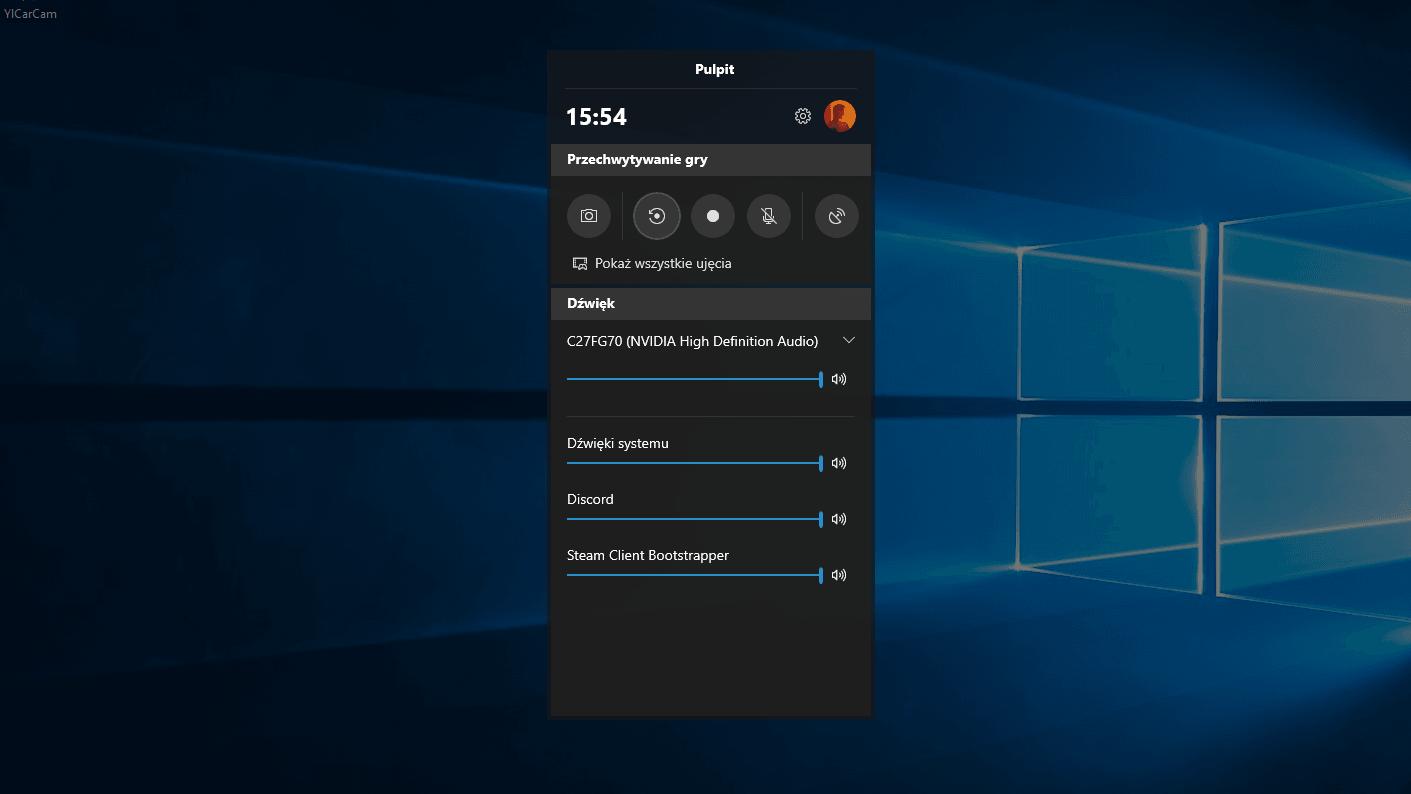Toggle the microphone while recording

point(769,216)
